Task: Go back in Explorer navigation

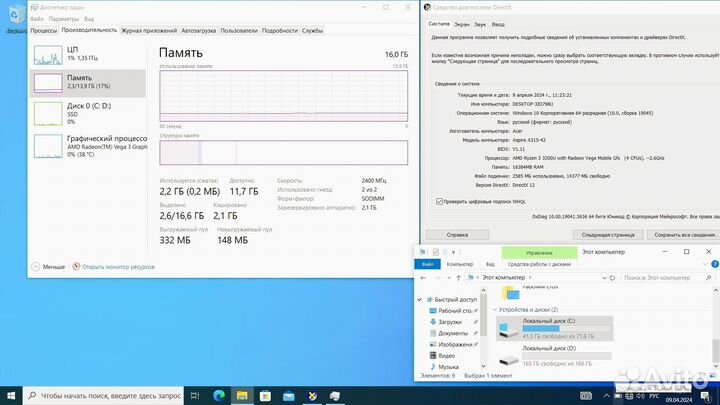Action: [x=423, y=278]
